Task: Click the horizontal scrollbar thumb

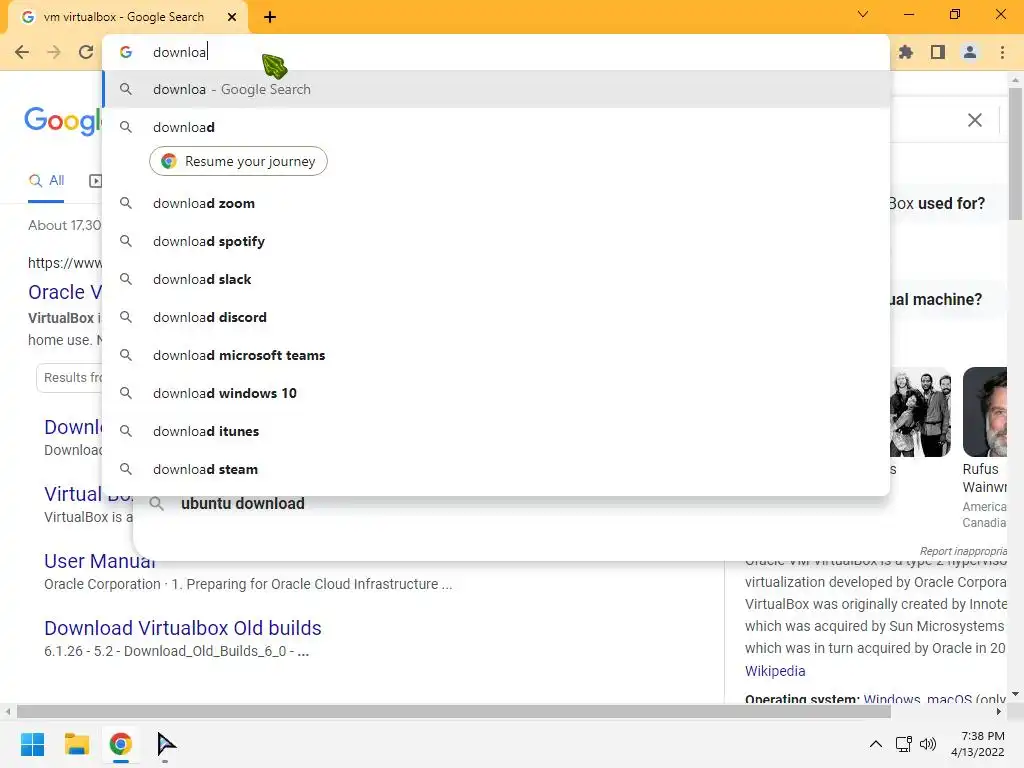Action: (453, 712)
